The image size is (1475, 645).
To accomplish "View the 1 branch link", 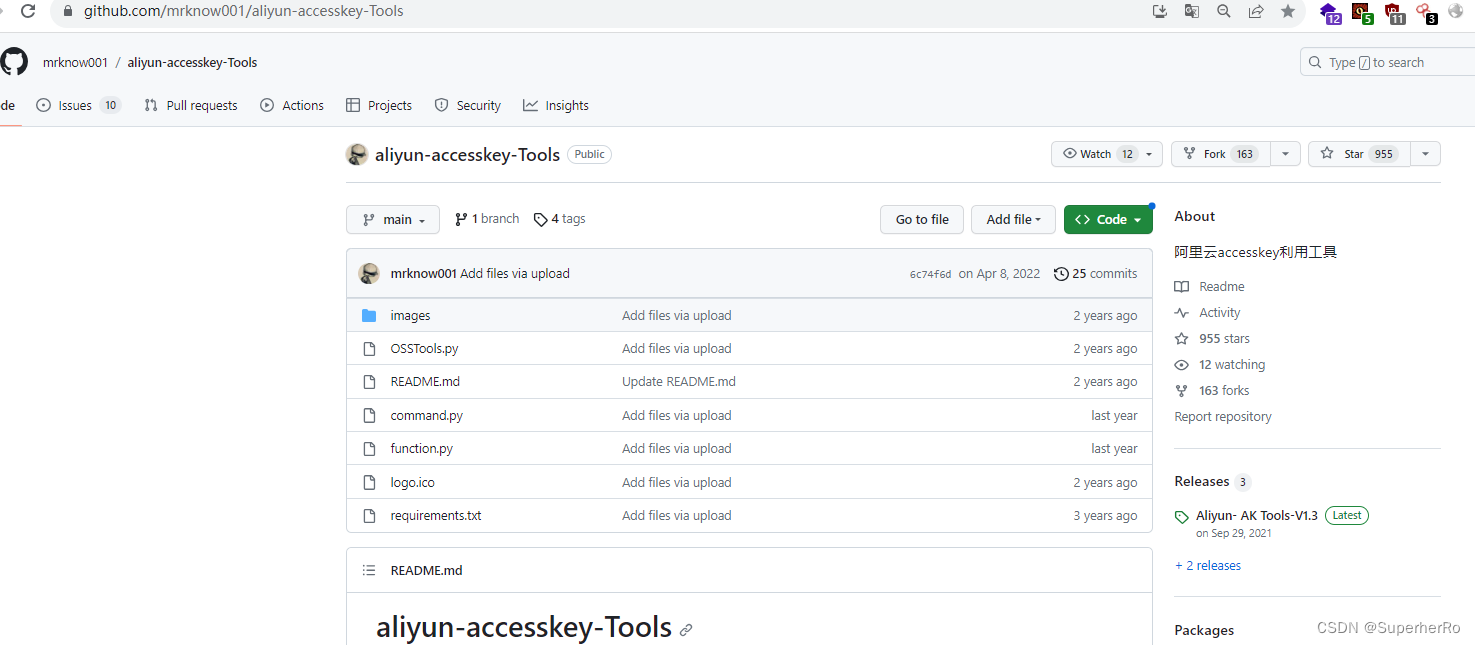I will click(487, 219).
